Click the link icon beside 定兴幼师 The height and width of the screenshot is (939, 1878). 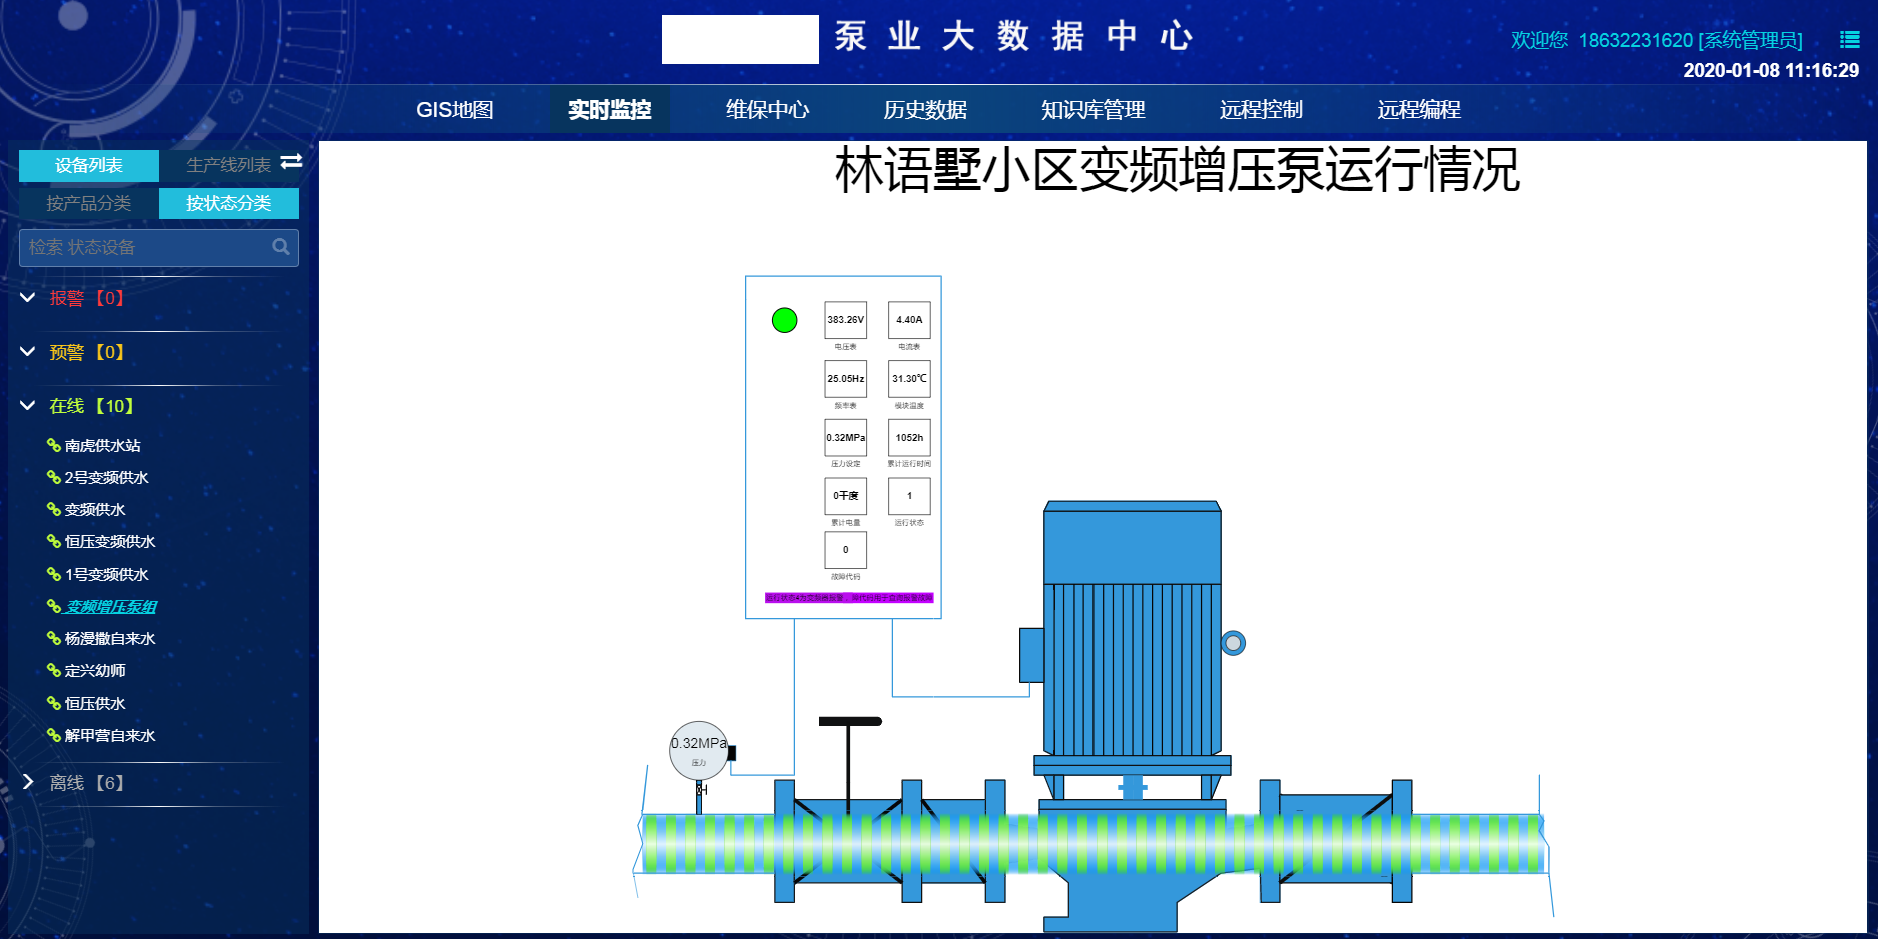[53, 670]
